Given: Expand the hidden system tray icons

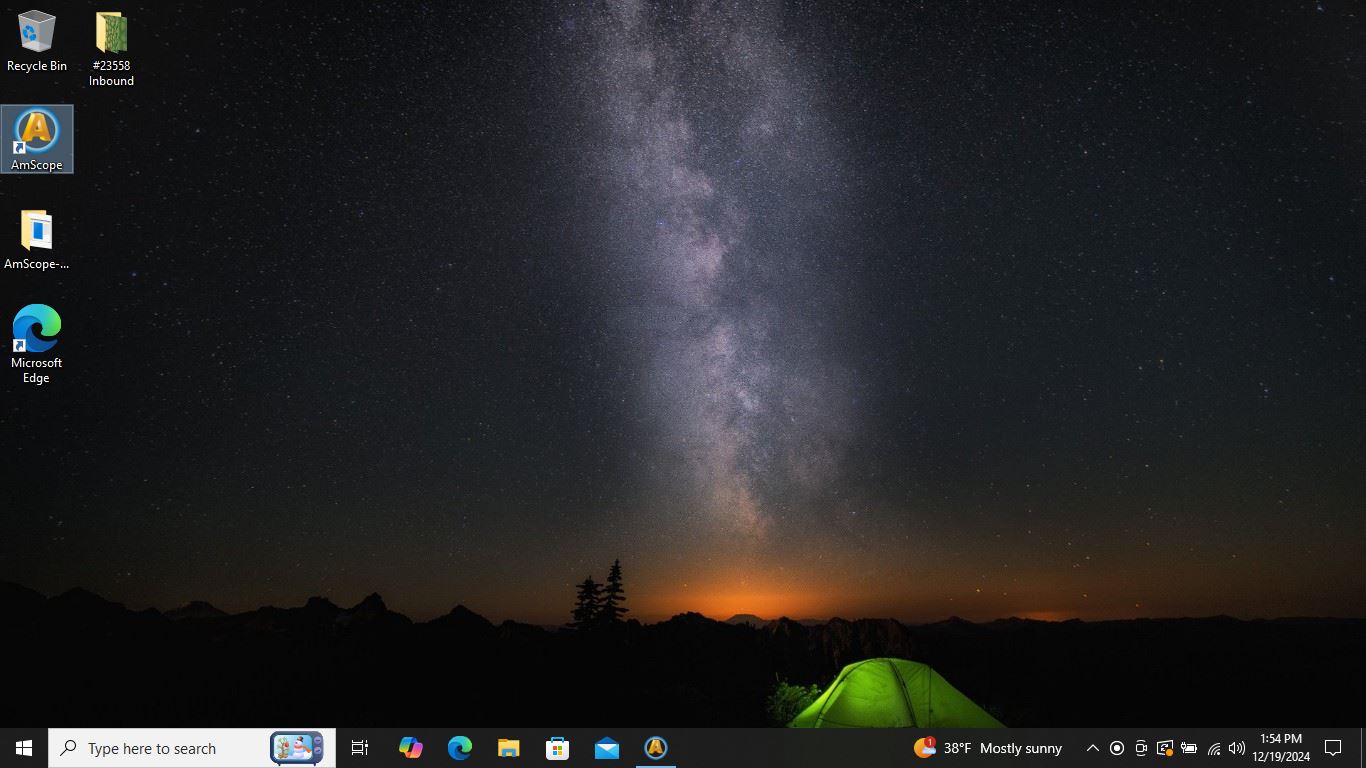Looking at the screenshot, I should coord(1093,748).
